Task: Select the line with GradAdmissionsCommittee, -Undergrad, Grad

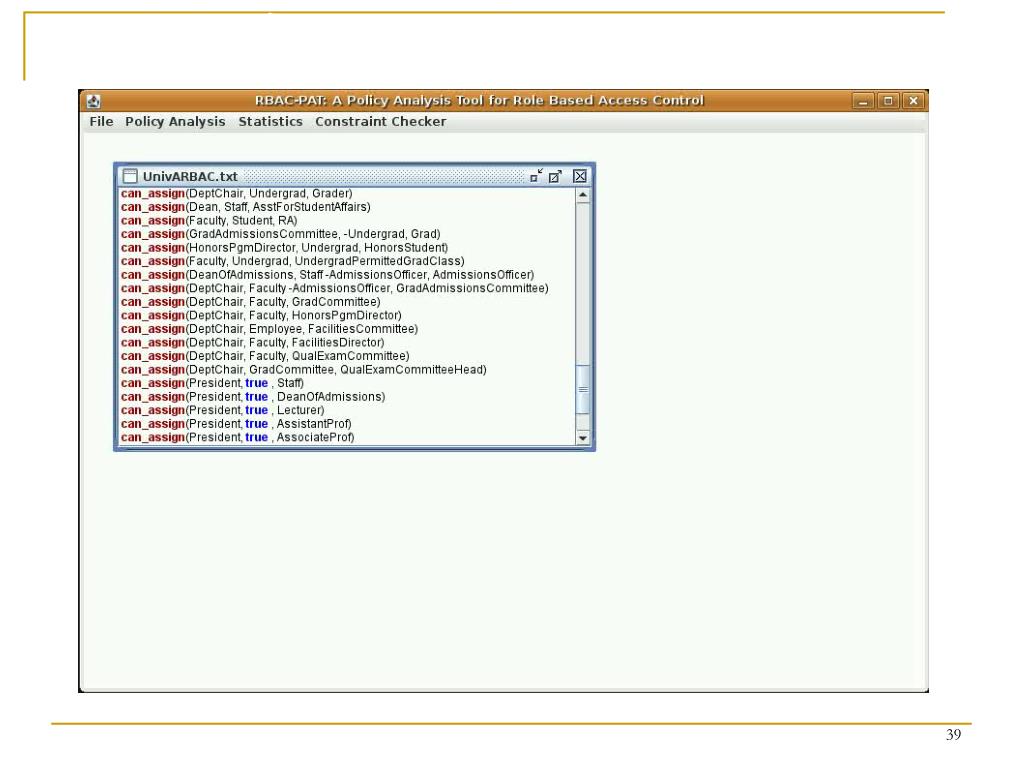Action: (x=281, y=234)
